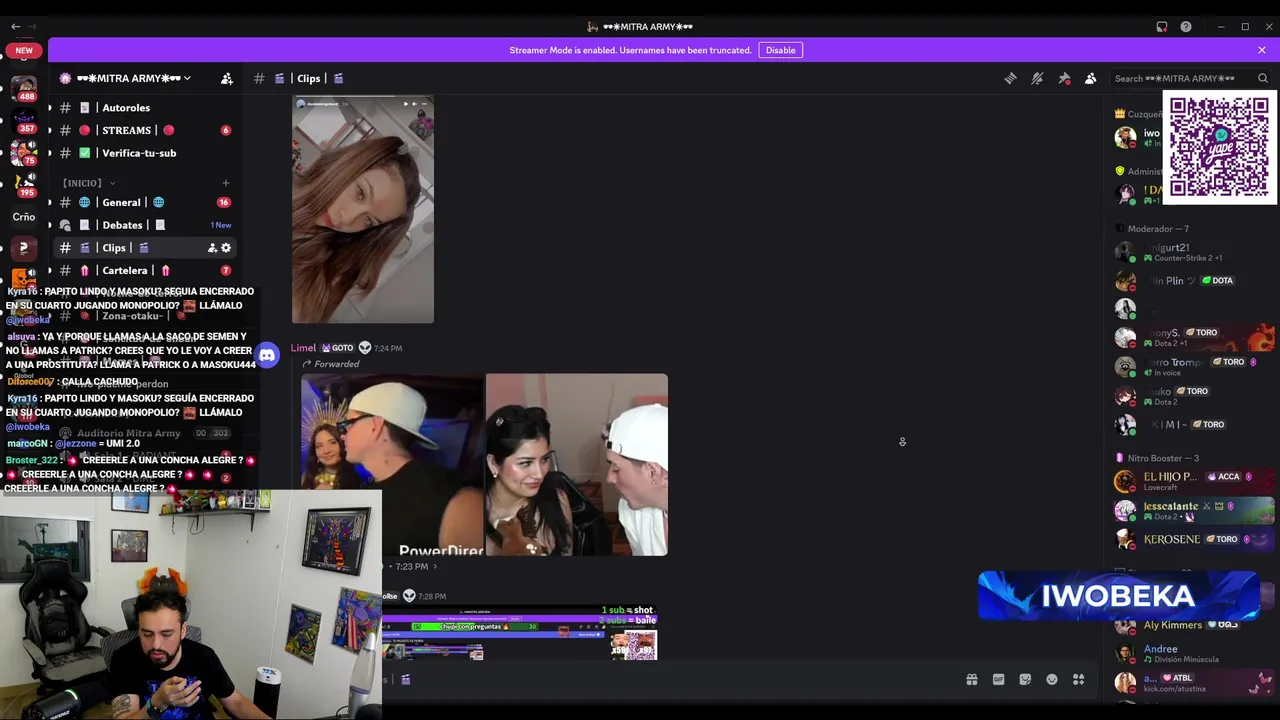Open the emoji picker icon
Viewport: 1280px width, 720px height.
pos(1052,680)
